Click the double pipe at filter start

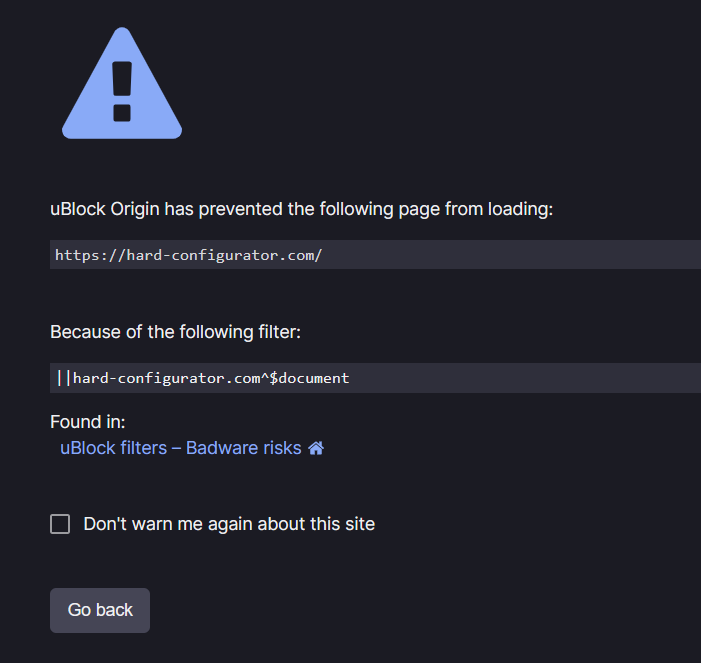coord(65,378)
